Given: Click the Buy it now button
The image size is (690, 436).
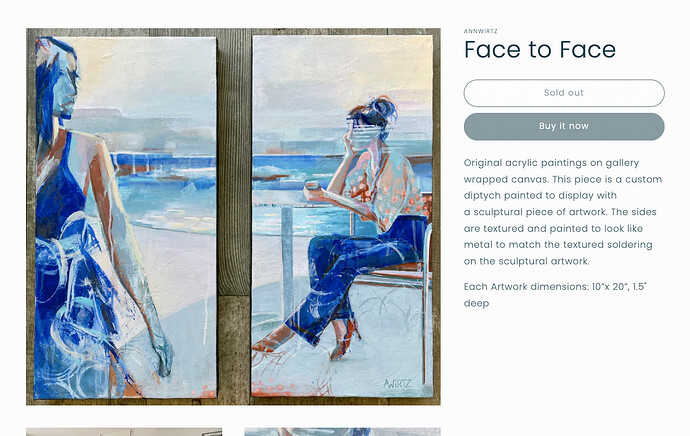Looking at the screenshot, I should (x=564, y=126).
